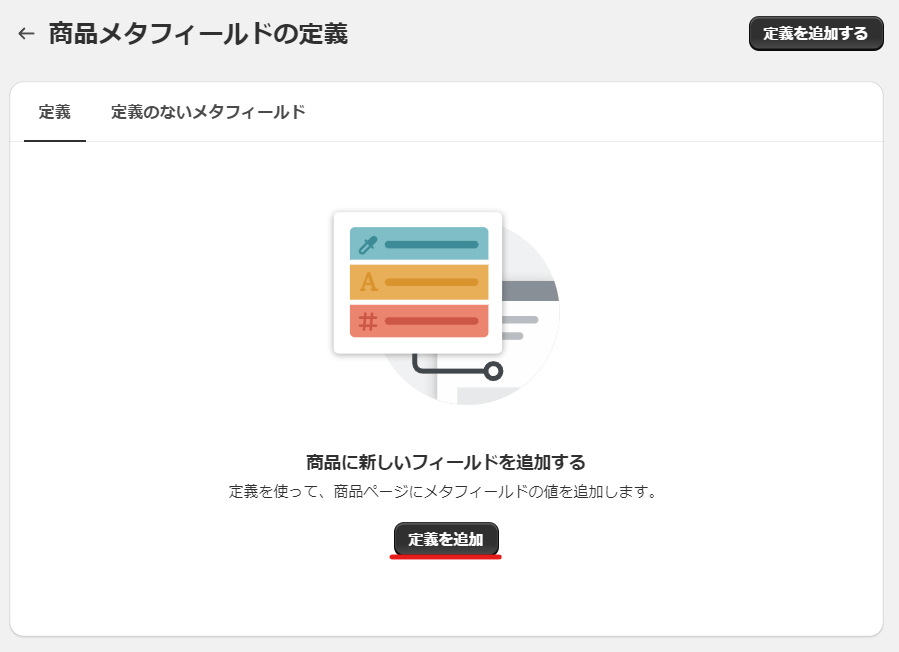Click the page title 商品メタフィールドの定義
Screen dimensions: 899x652
coord(198,33)
